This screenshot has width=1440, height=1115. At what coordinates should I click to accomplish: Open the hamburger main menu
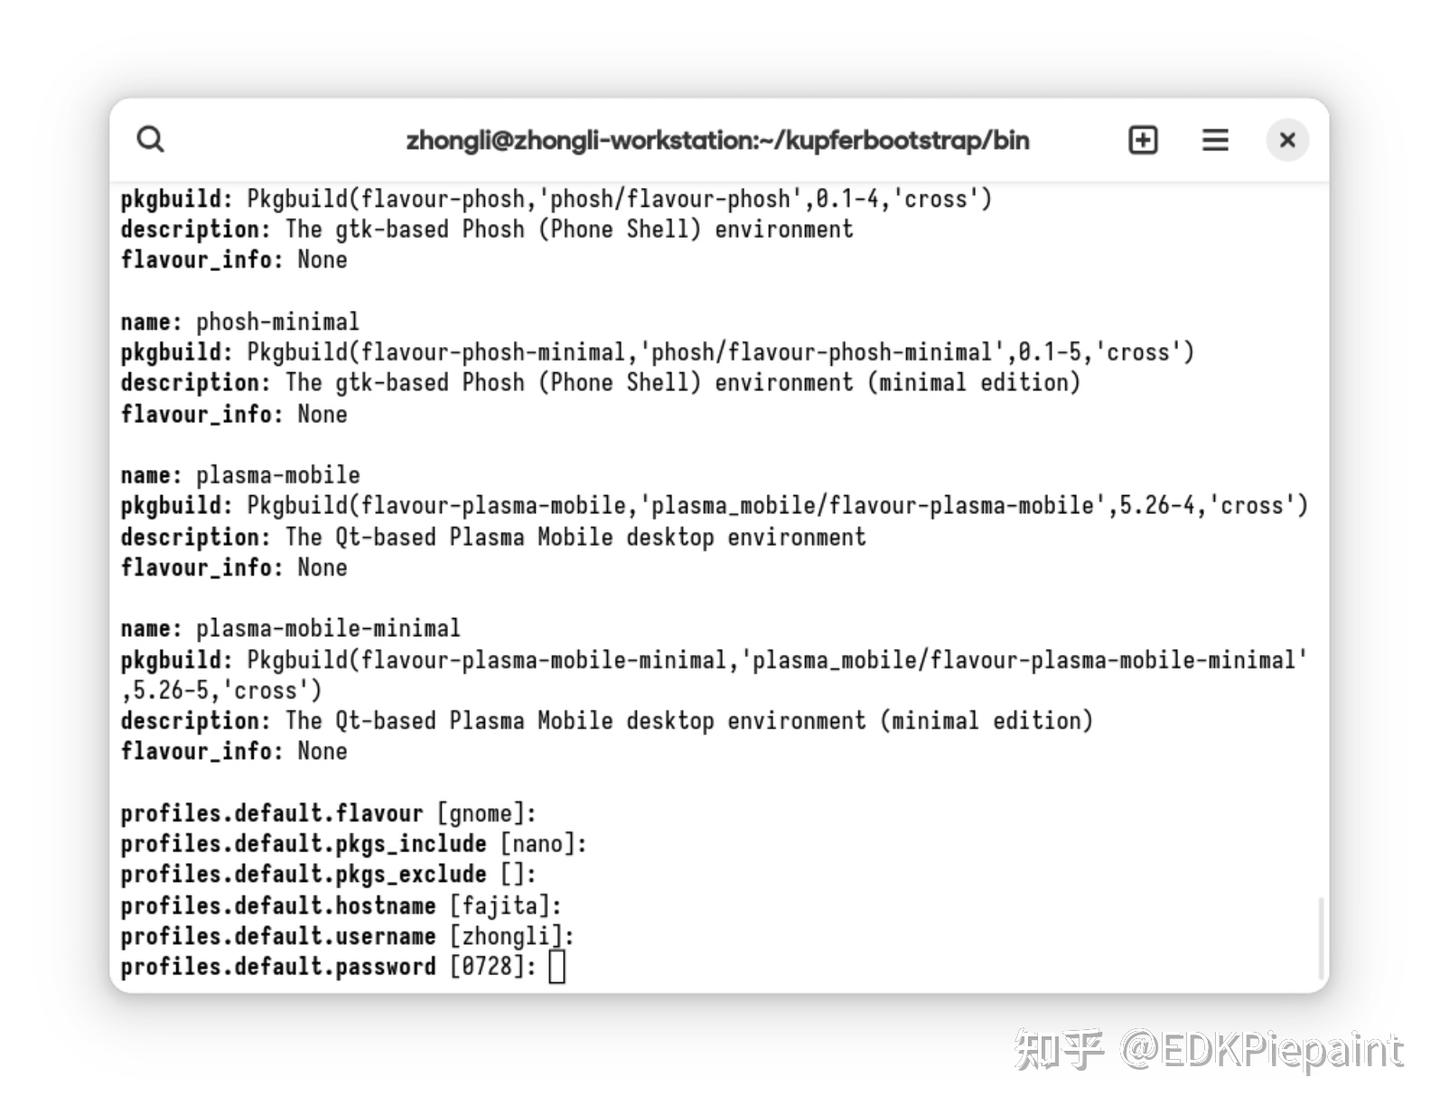click(x=1215, y=140)
